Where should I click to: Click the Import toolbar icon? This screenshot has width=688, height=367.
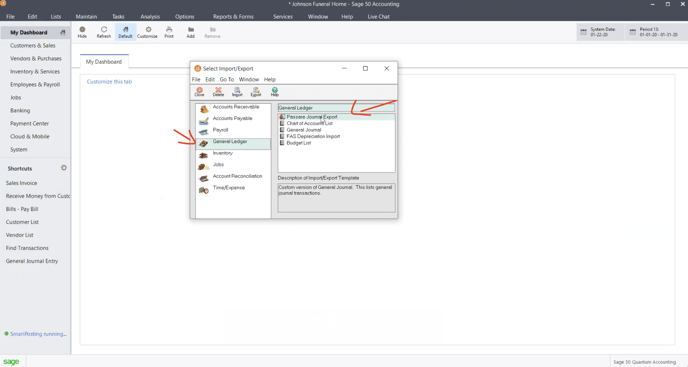(x=237, y=91)
